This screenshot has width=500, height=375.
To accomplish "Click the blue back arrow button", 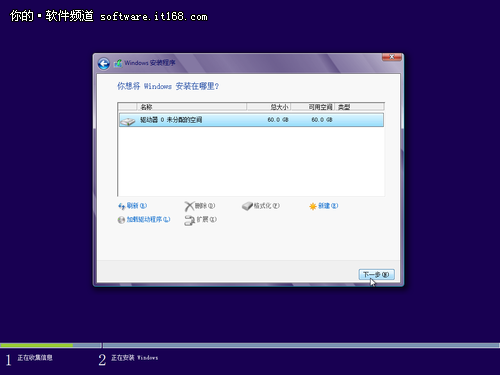I will [x=104, y=64].
